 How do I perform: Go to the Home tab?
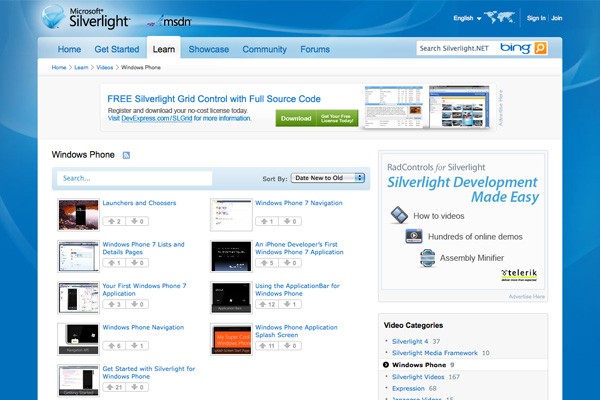pyautogui.click(x=69, y=49)
